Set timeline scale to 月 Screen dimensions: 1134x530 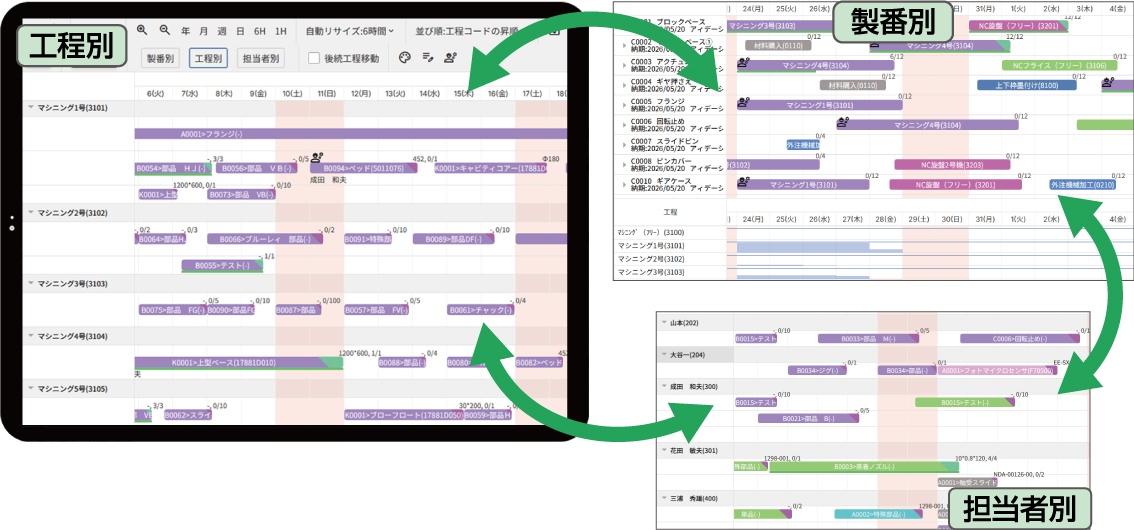pos(204,31)
